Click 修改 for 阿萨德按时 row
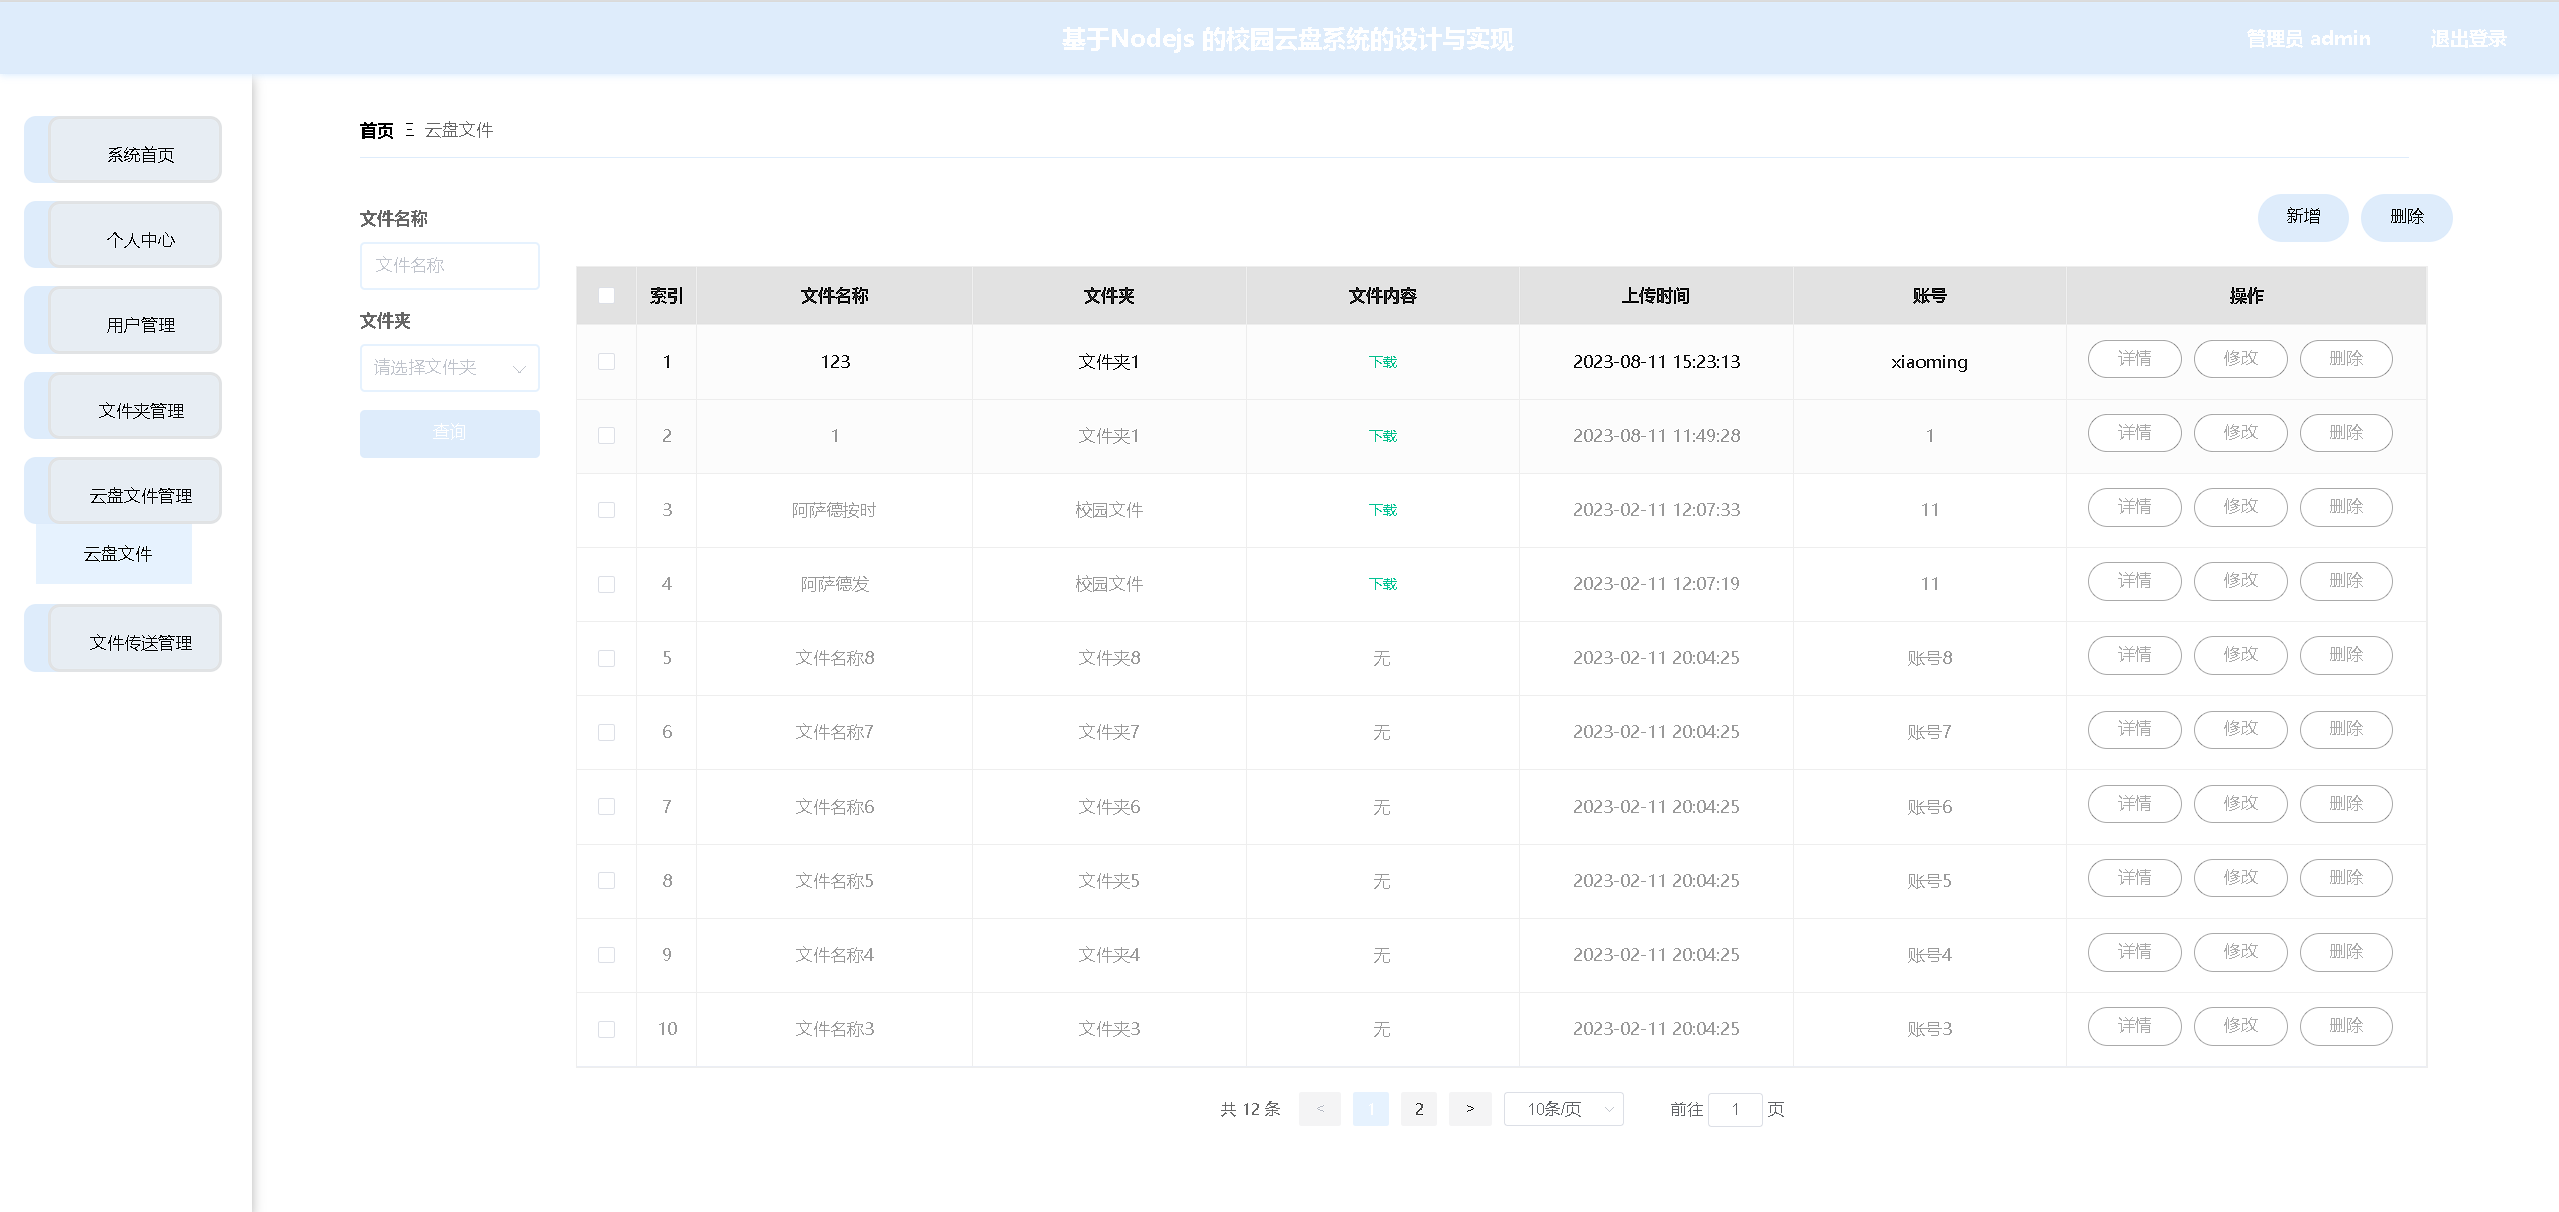This screenshot has width=2559, height=1212. (x=2240, y=507)
